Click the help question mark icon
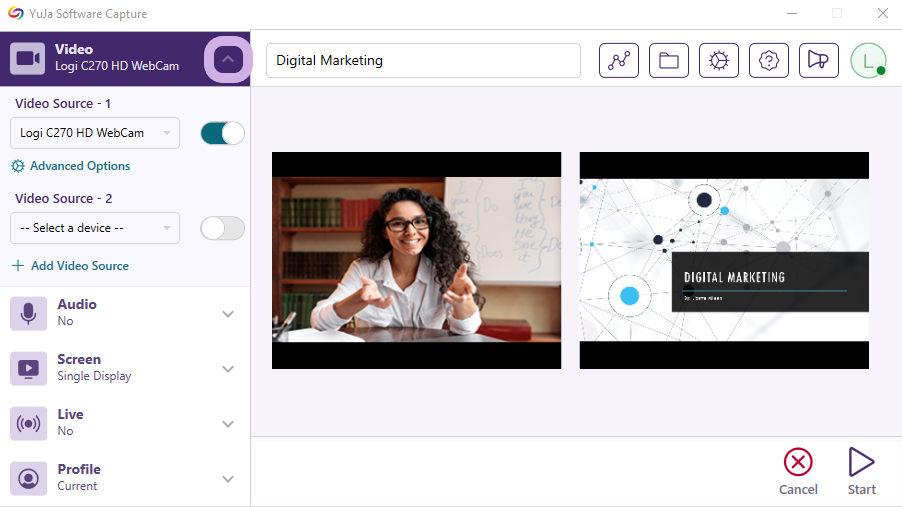902x507 pixels. coord(768,60)
